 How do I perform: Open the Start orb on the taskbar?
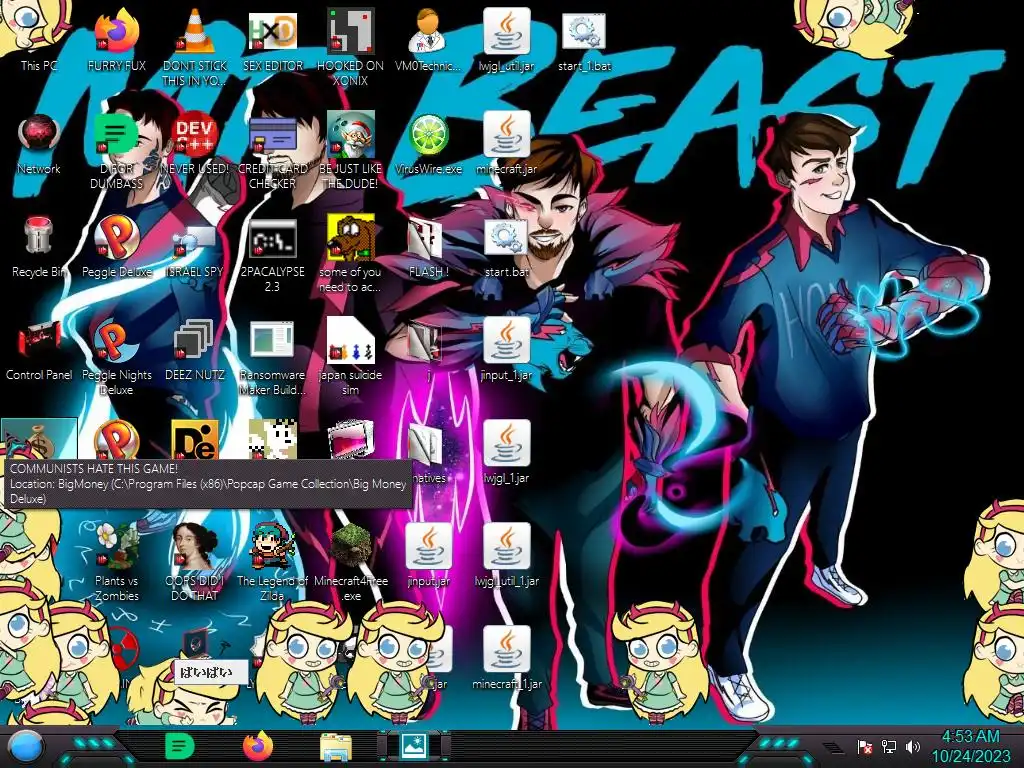click(26, 747)
